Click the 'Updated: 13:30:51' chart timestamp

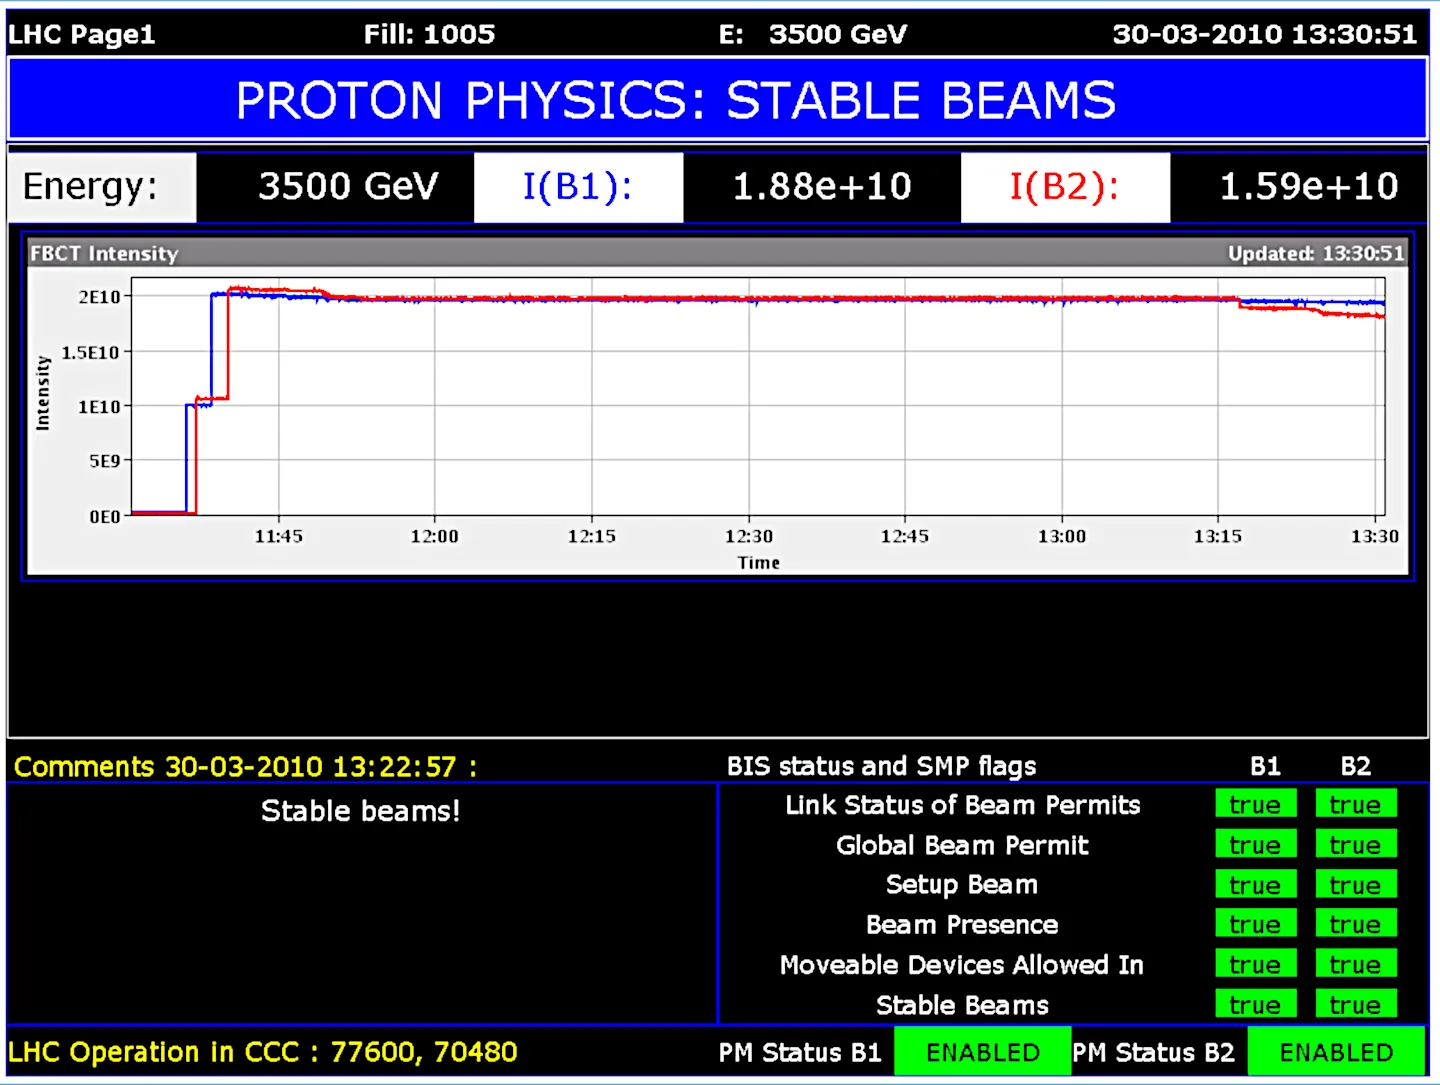[x=1316, y=253]
